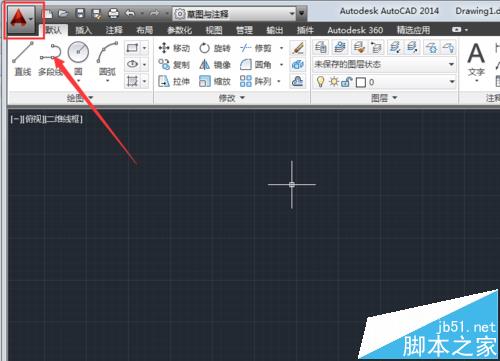Open the 输出 ribbon tab
Image resolution: width=500 pixels, height=361 pixels.
coord(275,30)
